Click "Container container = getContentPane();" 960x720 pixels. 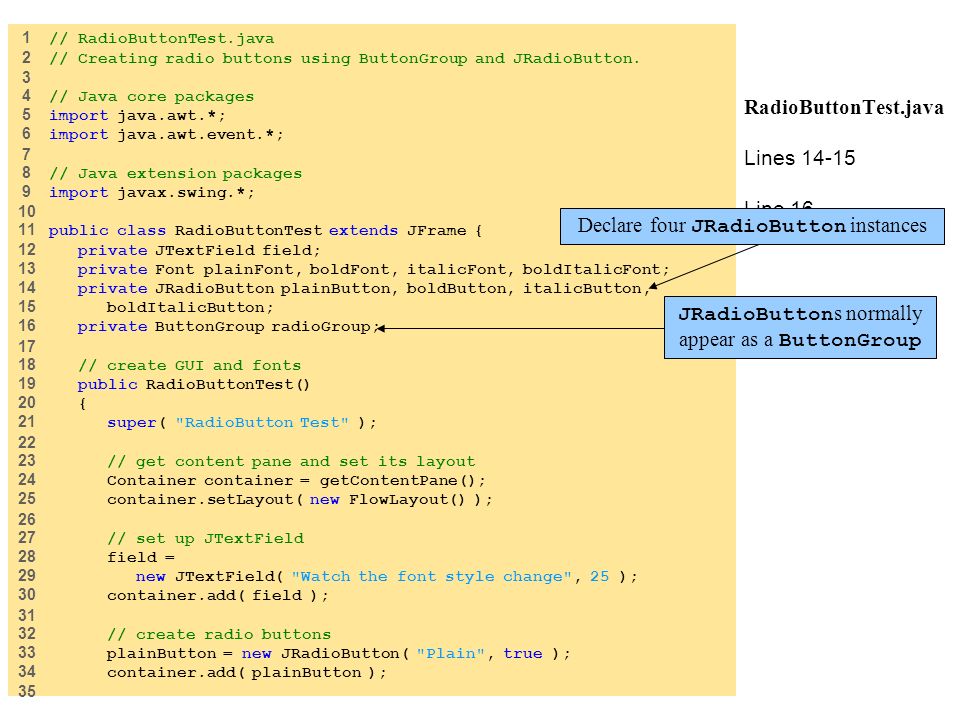coord(296,481)
